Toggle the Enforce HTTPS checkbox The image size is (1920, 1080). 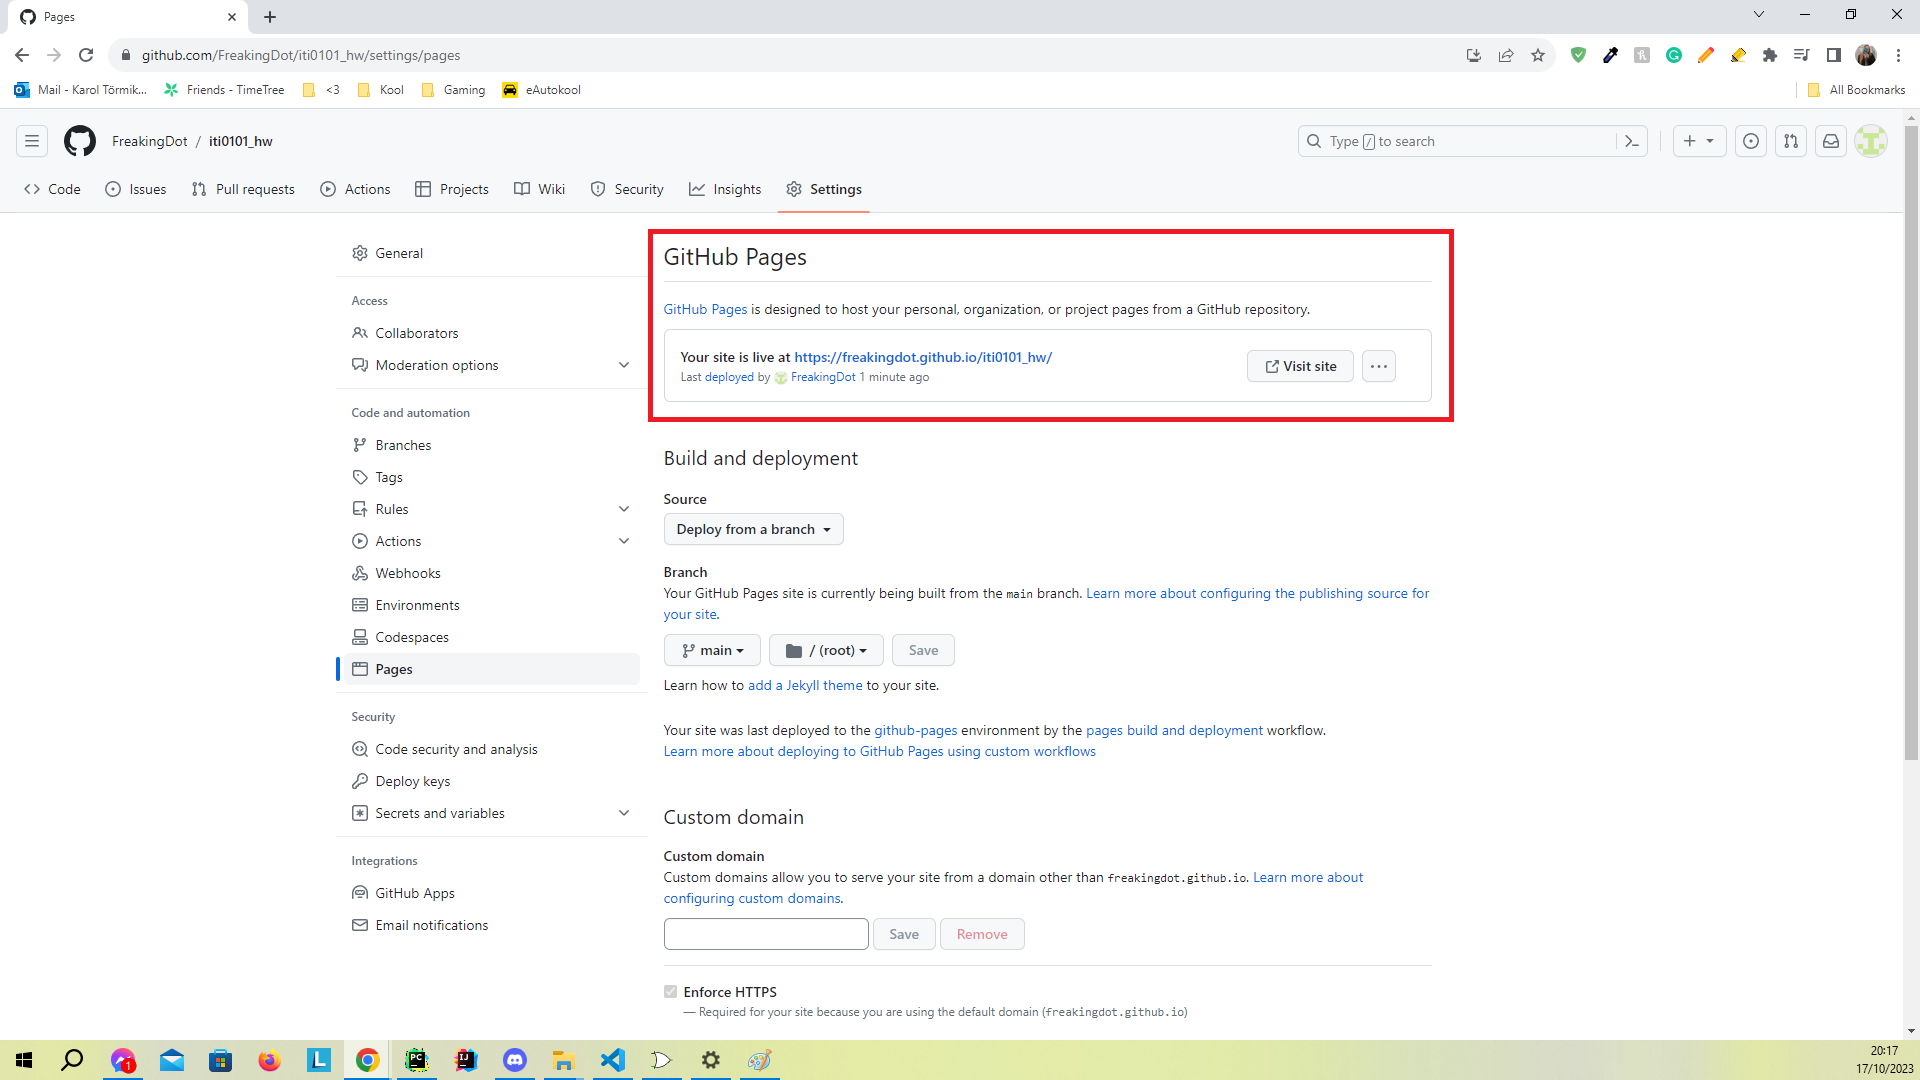click(670, 992)
